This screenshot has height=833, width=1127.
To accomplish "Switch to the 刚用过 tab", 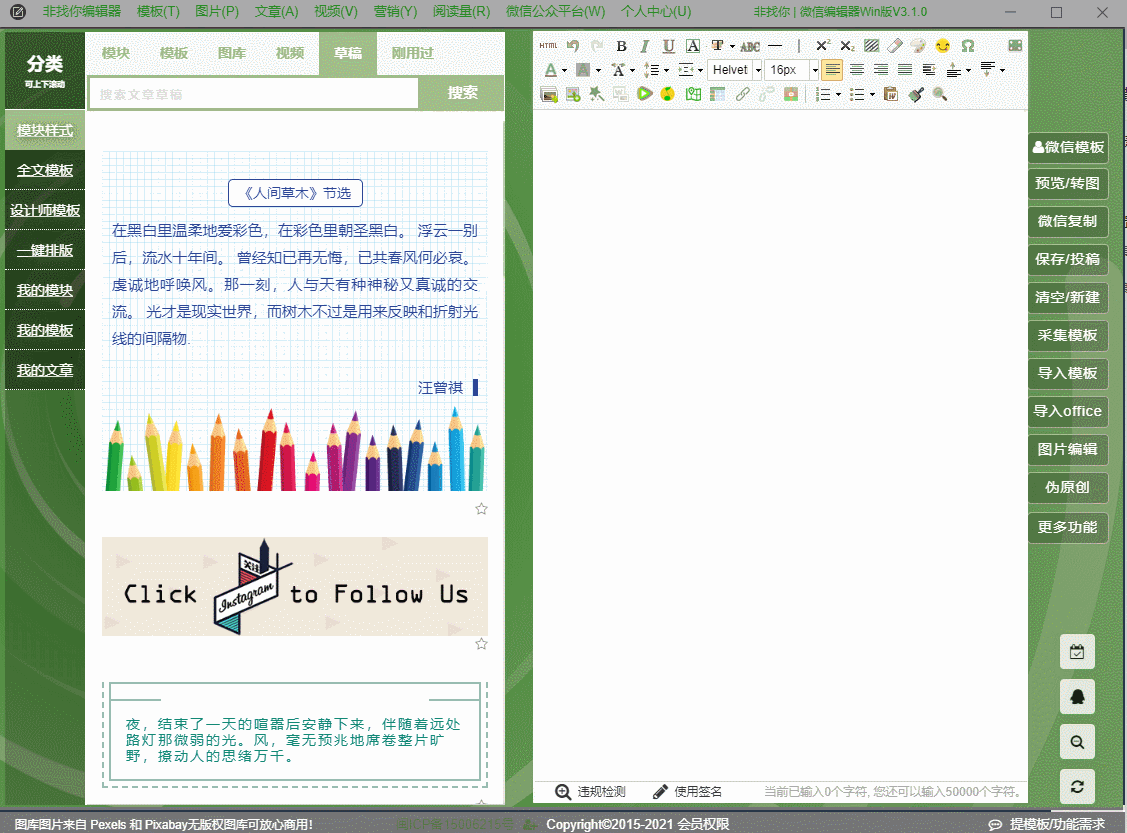I will tap(413, 53).
